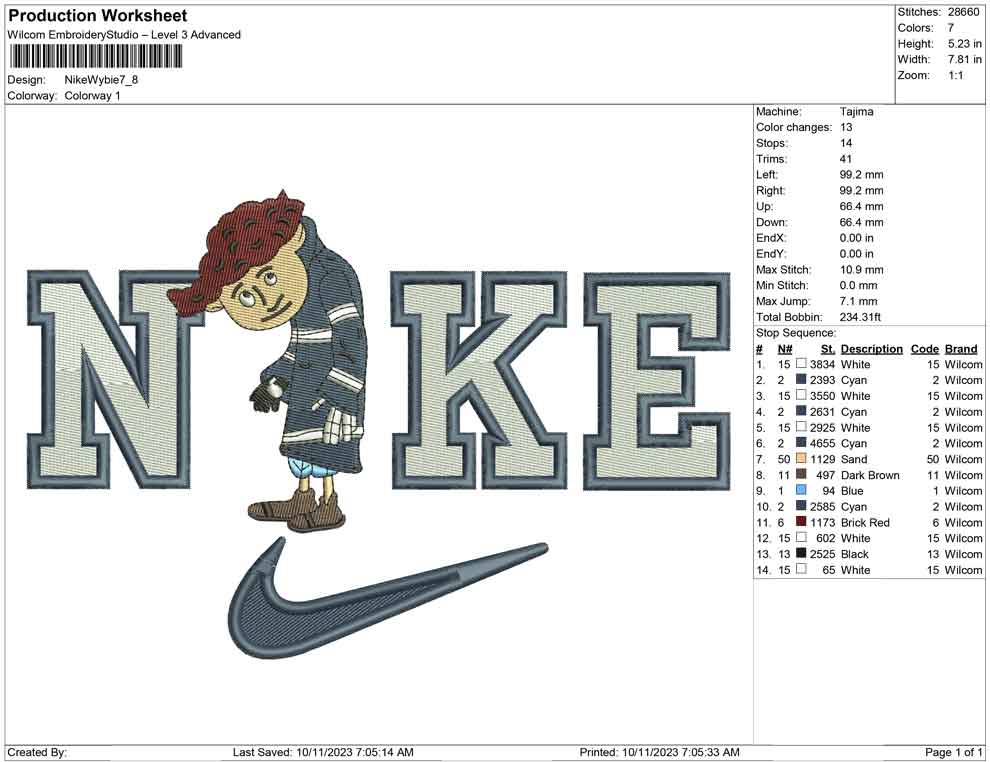Click the Trims value '41'
The width and height of the screenshot is (990, 762).
point(845,159)
